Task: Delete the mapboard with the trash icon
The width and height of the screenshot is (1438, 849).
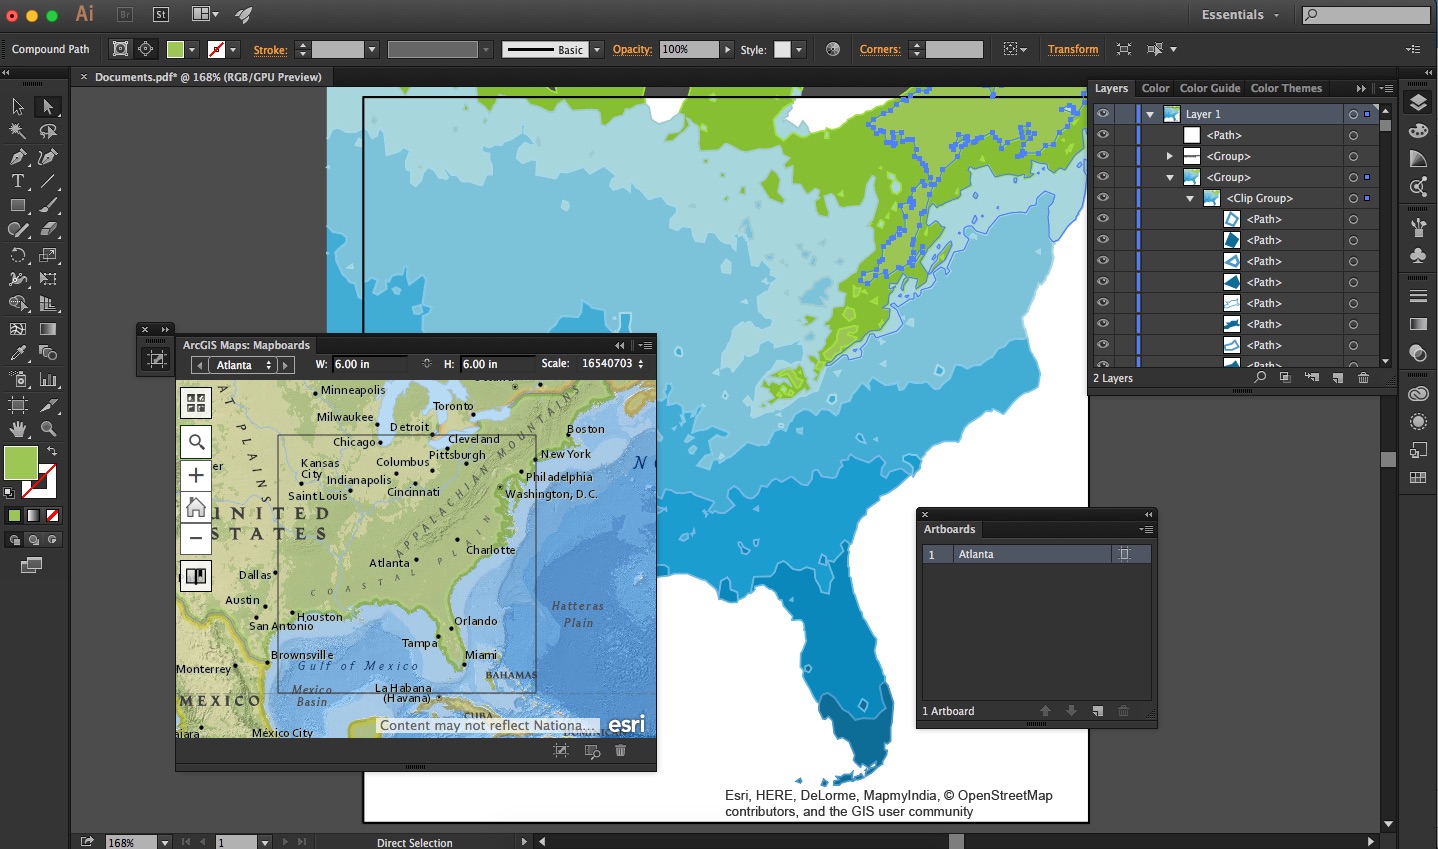Action: (x=620, y=751)
